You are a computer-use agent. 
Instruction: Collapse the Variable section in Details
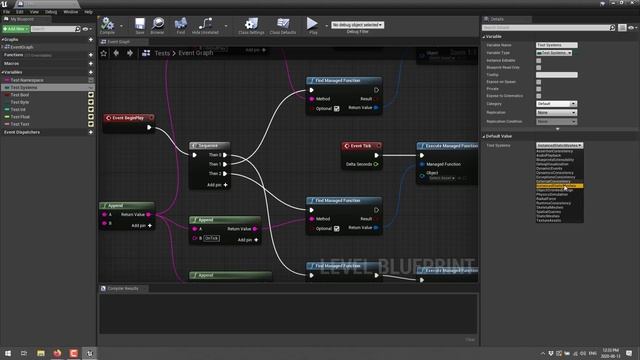(x=484, y=37)
